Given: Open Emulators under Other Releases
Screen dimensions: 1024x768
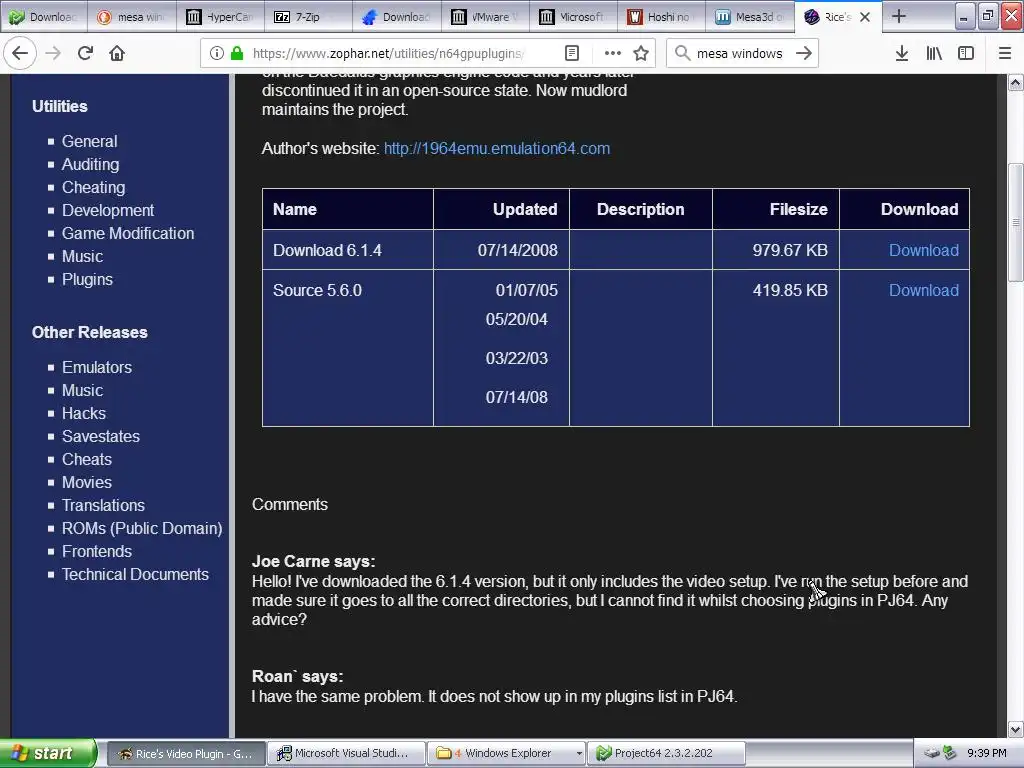Looking at the screenshot, I should tap(97, 367).
